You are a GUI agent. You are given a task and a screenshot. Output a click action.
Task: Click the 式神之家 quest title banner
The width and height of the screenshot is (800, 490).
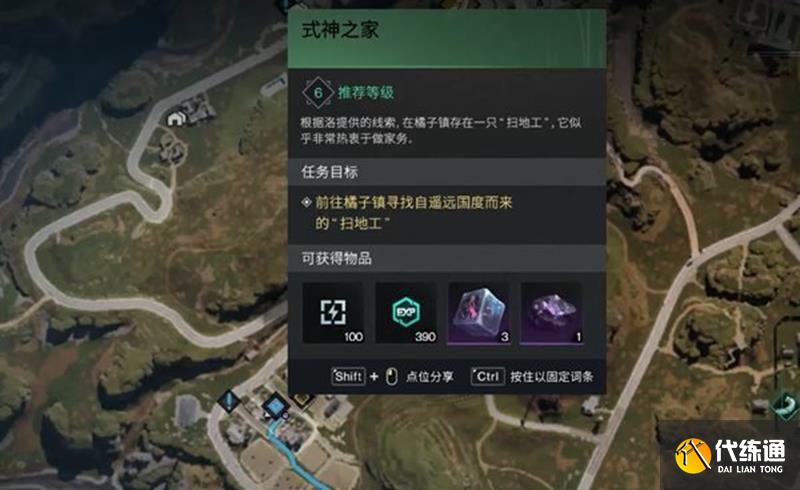coord(447,38)
